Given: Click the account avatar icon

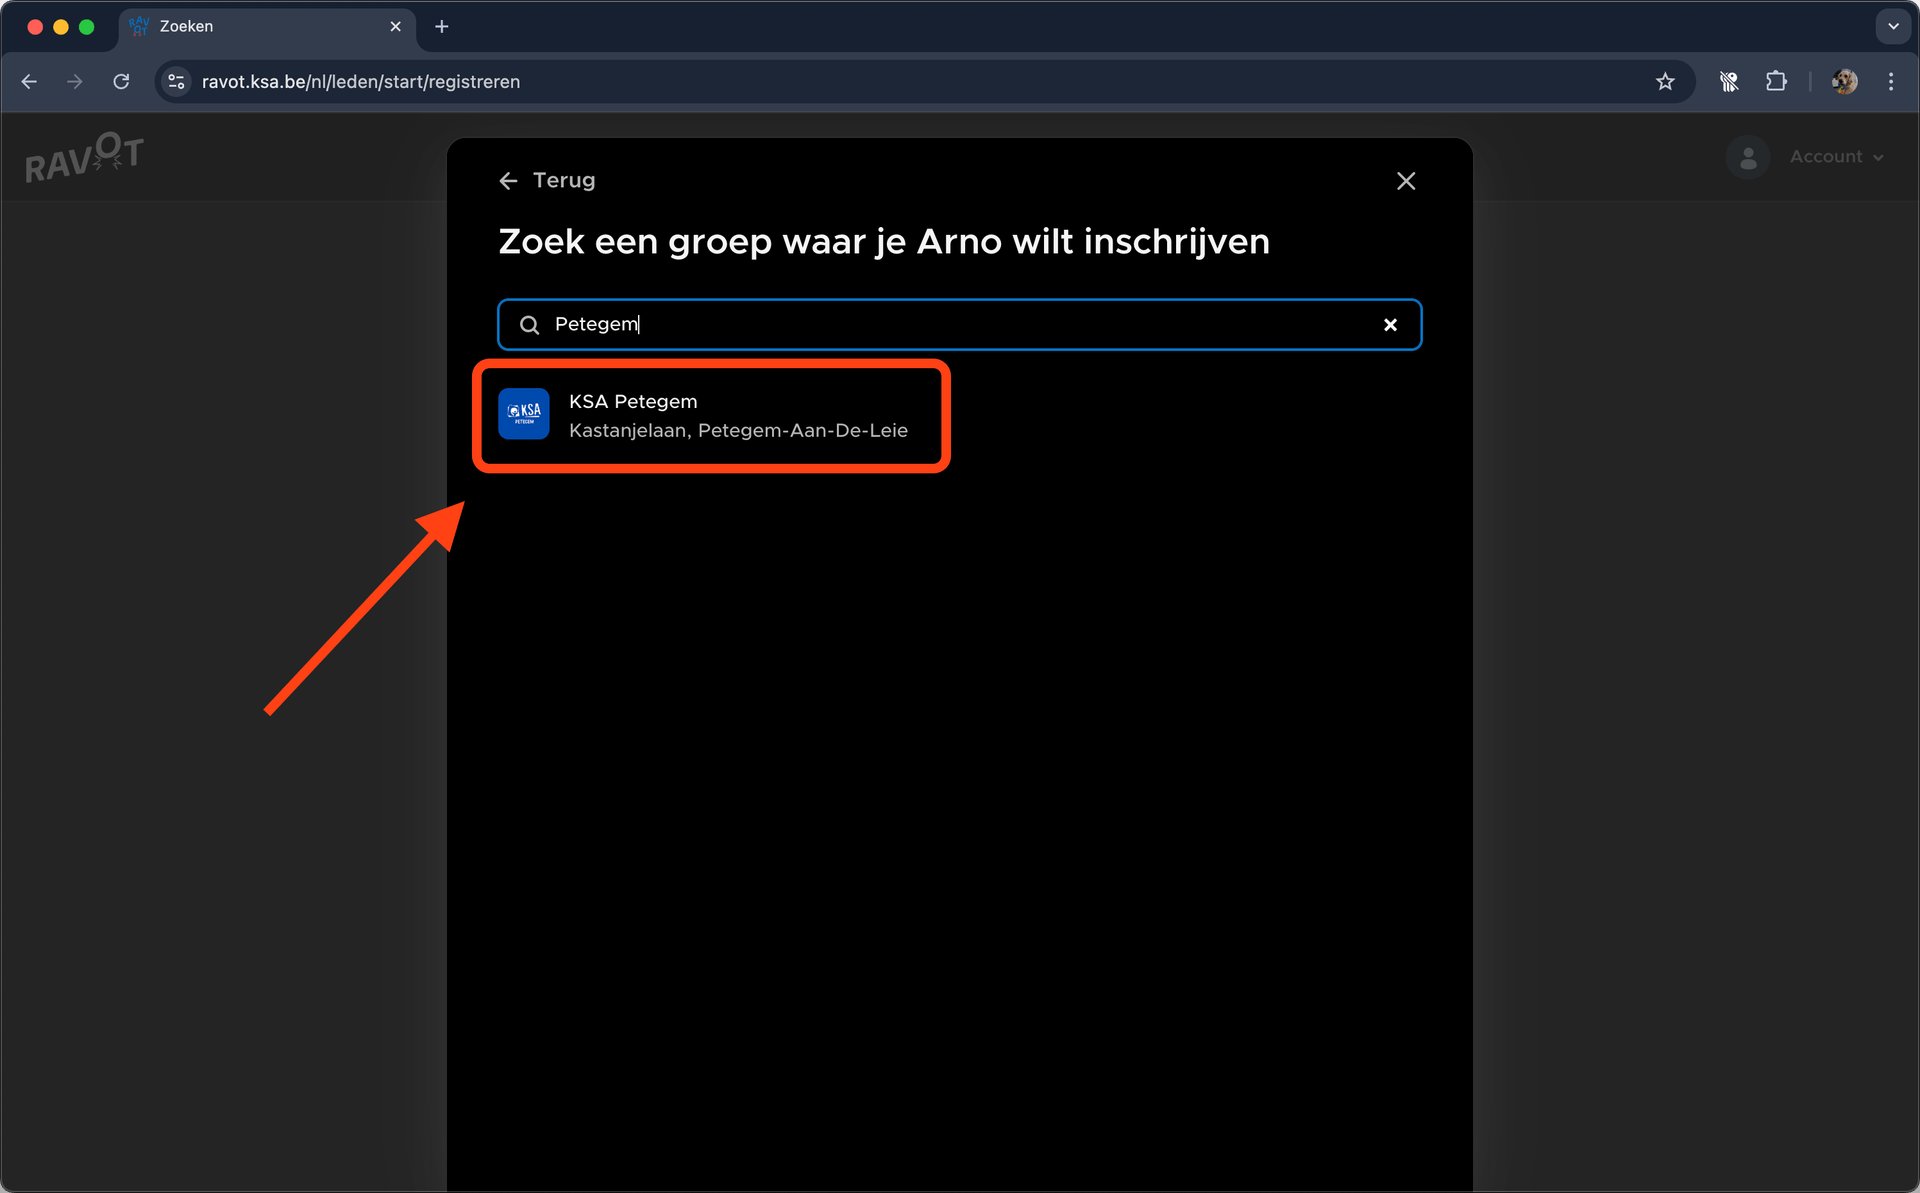Looking at the screenshot, I should [x=1748, y=158].
